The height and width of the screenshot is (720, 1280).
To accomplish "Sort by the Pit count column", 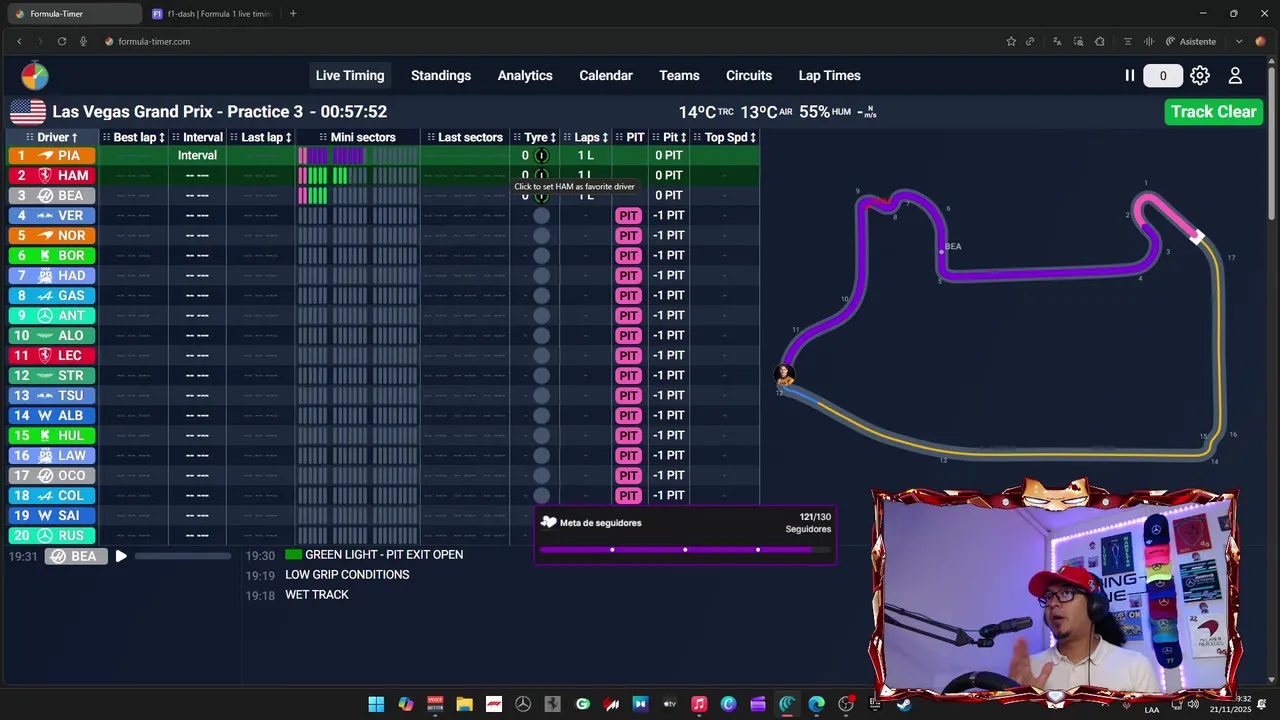I will [669, 137].
